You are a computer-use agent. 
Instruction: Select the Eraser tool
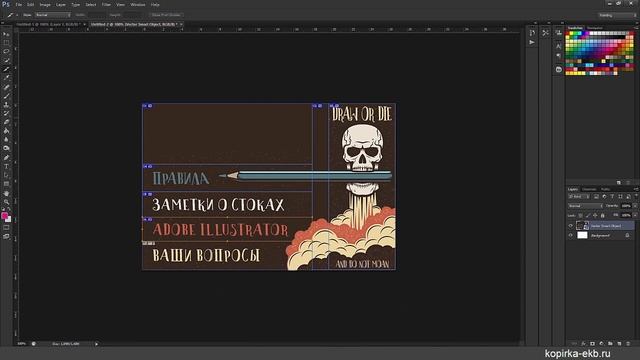tap(6, 122)
